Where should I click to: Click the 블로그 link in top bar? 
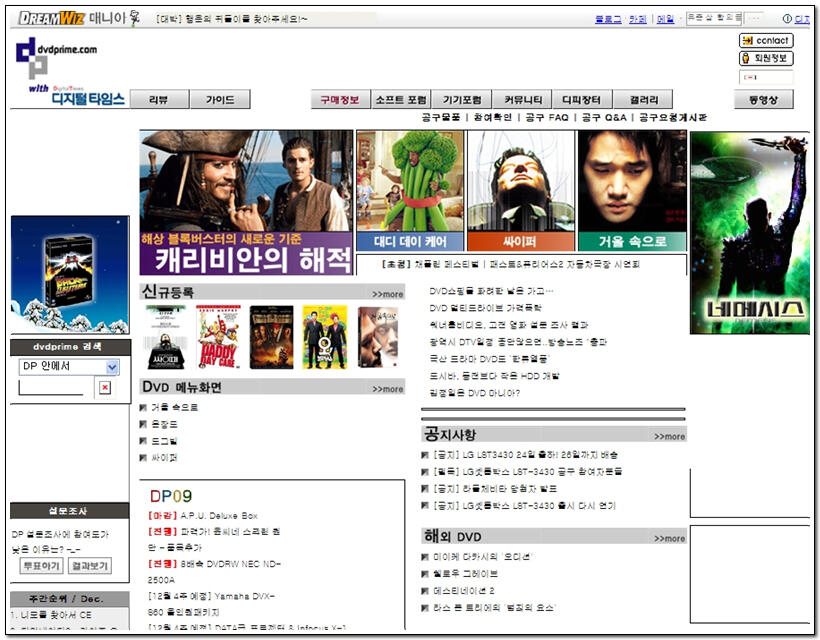(x=608, y=19)
